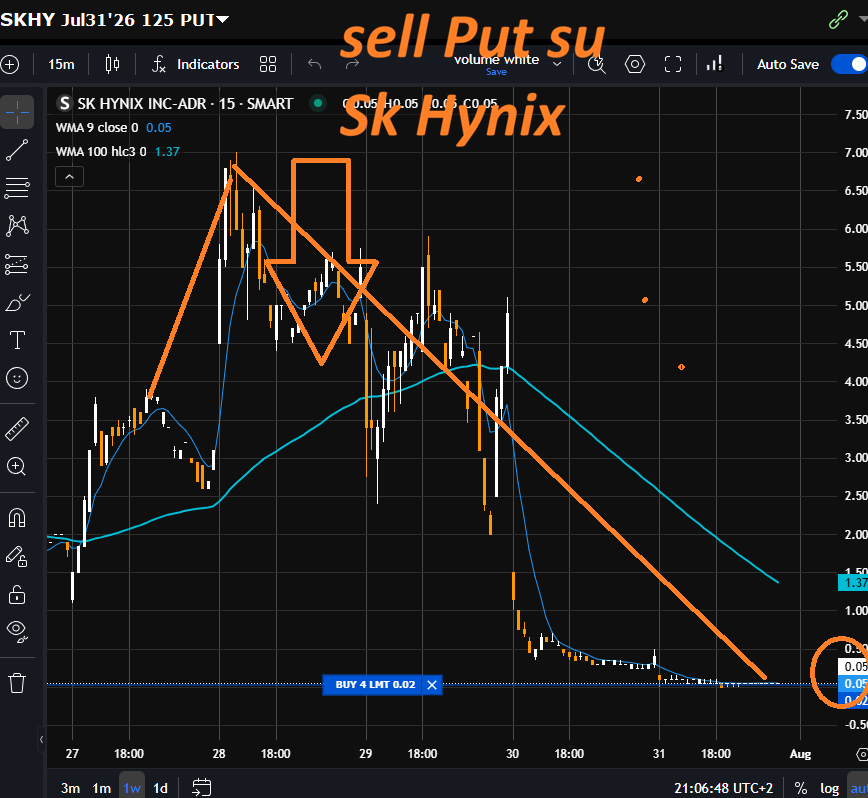Redo the last chart action
This screenshot has height=798, width=868.
352,65
